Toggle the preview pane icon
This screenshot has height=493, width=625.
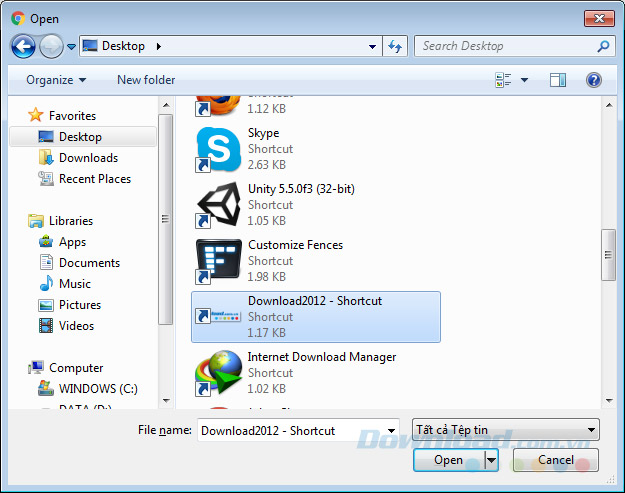[558, 80]
